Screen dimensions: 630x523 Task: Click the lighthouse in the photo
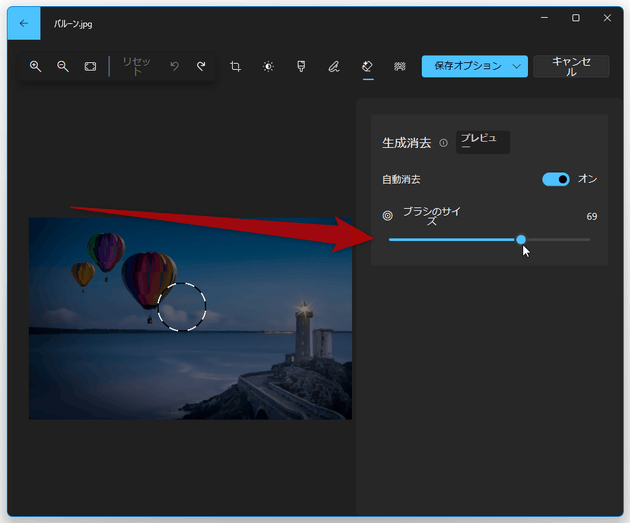click(304, 331)
